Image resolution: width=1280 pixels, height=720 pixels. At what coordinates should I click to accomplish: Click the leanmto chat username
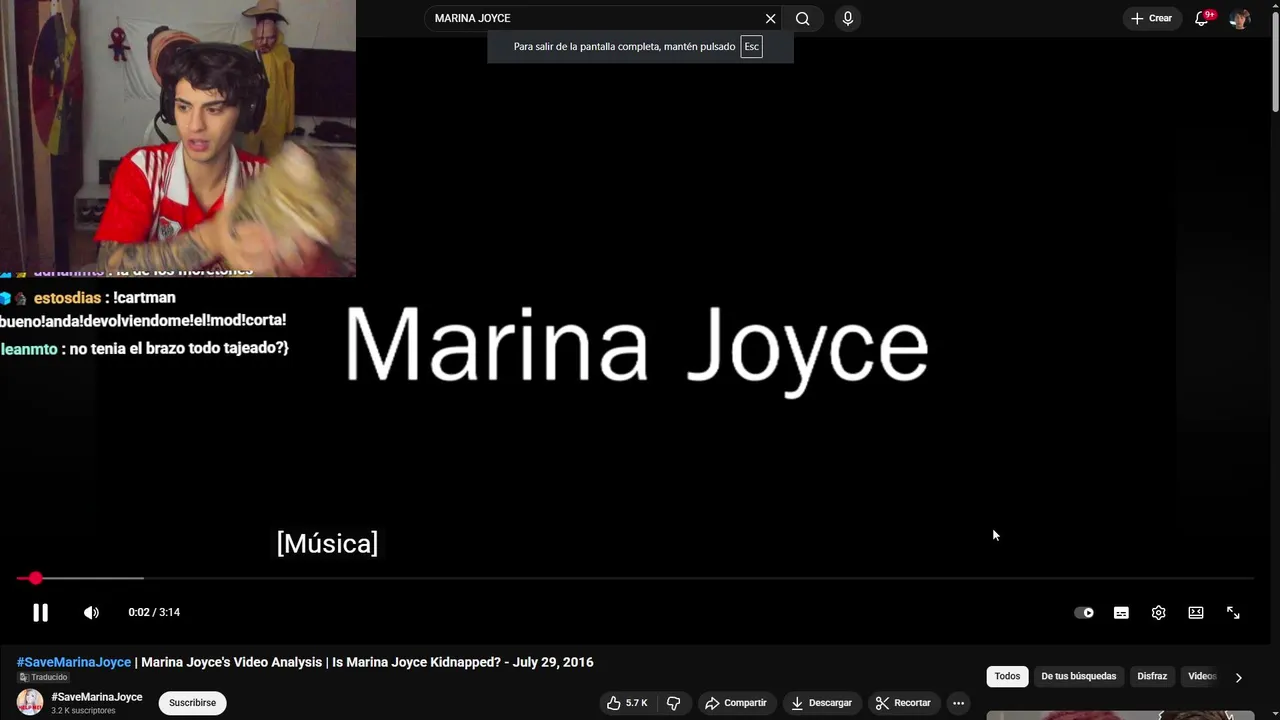click(29, 349)
